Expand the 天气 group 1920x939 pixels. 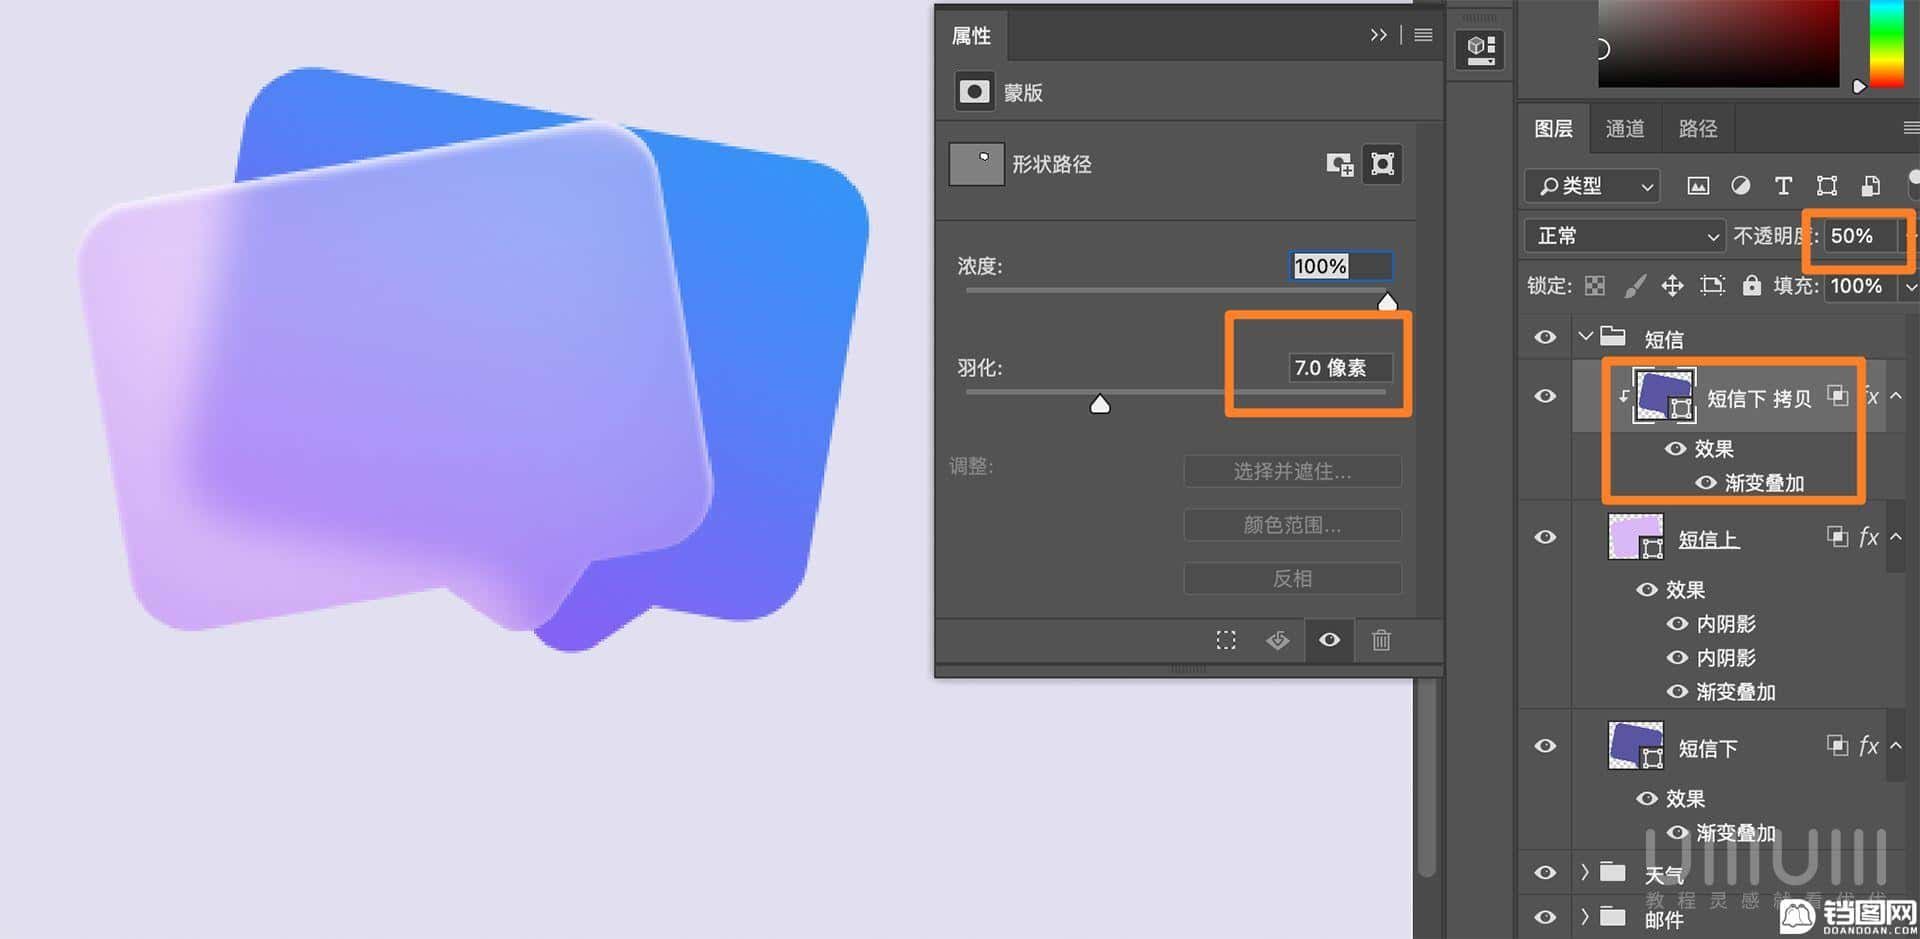point(1585,872)
